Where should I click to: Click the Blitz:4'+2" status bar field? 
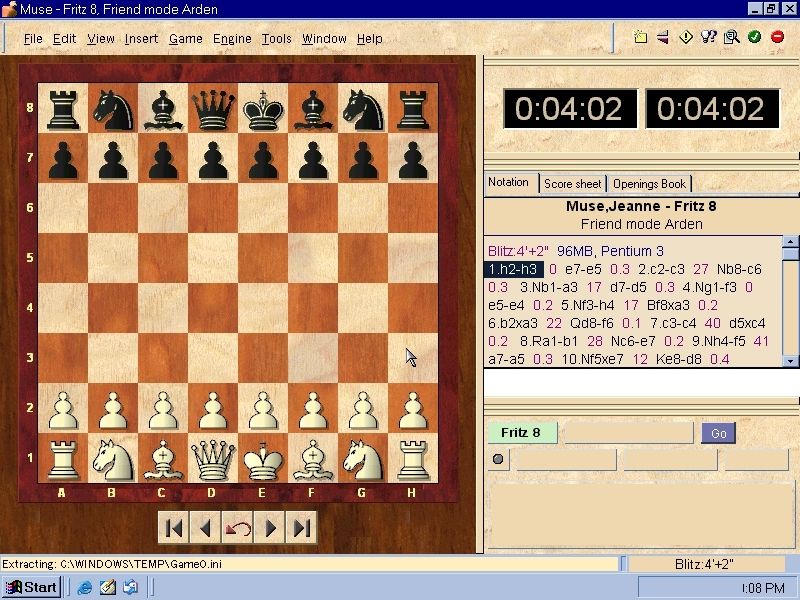click(704, 564)
